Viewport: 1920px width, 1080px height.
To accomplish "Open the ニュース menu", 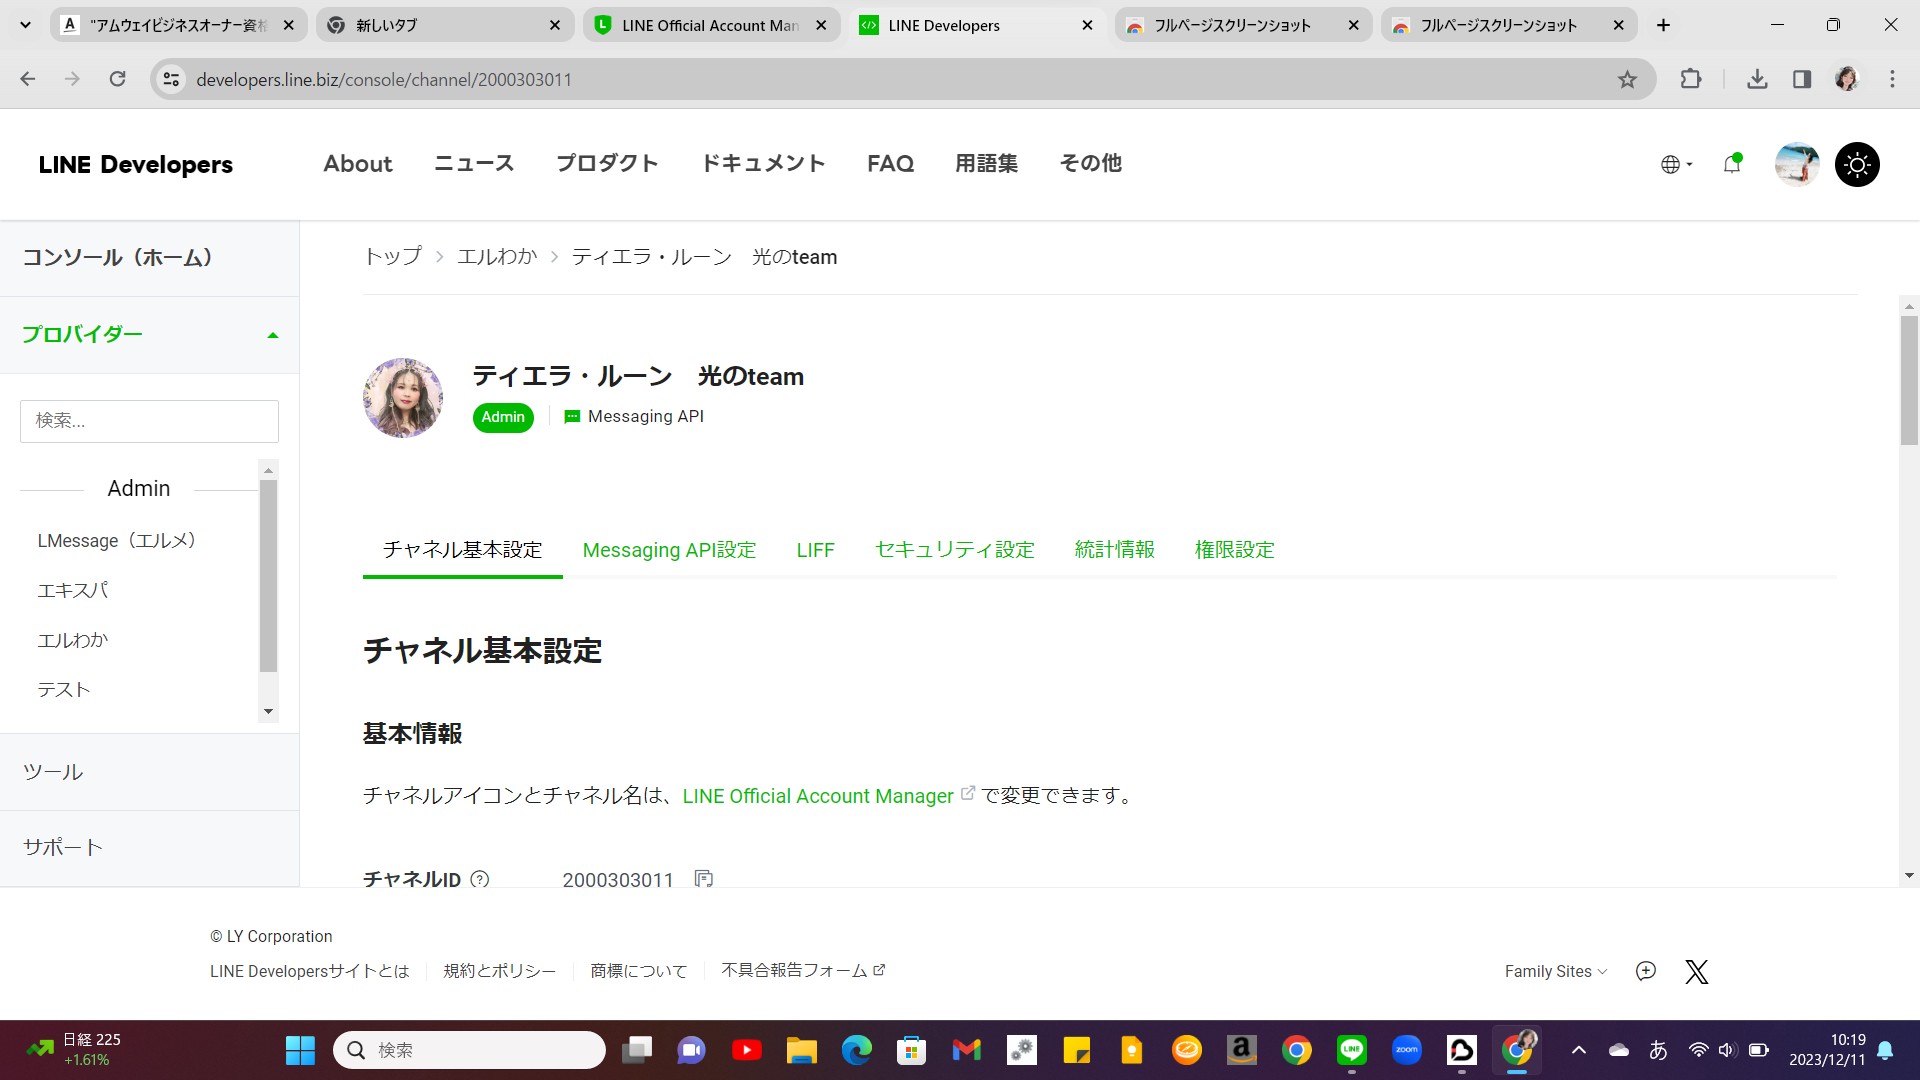I will [x=474, y=163].
